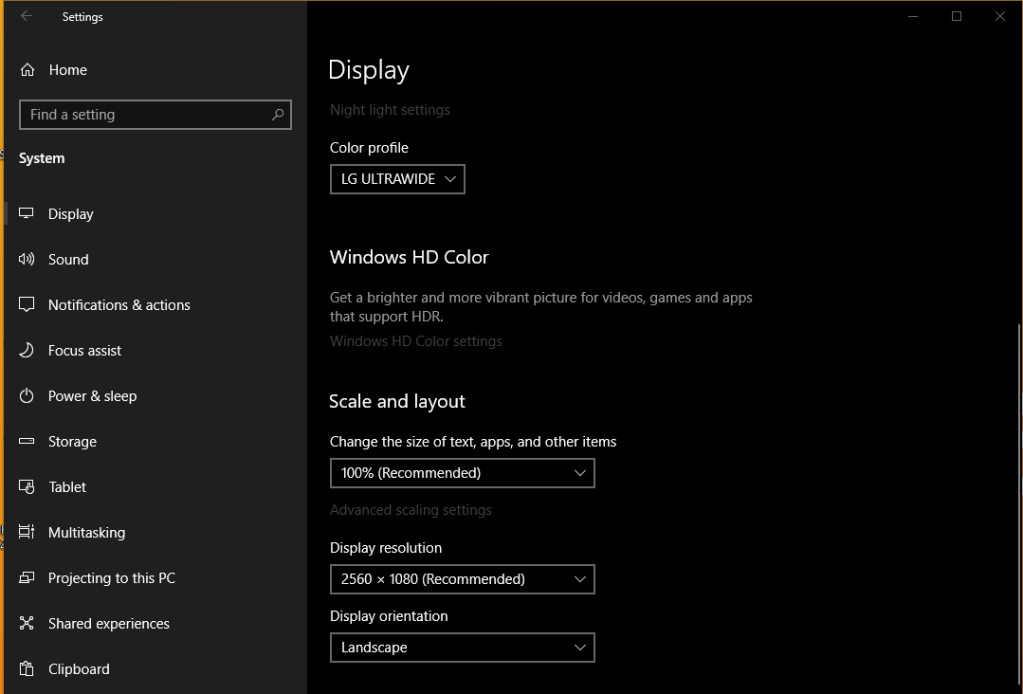Click the Focus assist moon icon
Screen dimensions: 1023x694
click(x=26, y=350)
